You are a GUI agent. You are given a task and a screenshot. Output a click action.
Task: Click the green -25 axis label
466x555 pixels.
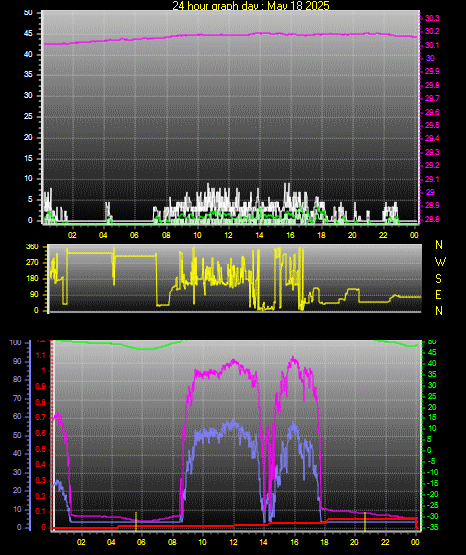coord(432,505)
